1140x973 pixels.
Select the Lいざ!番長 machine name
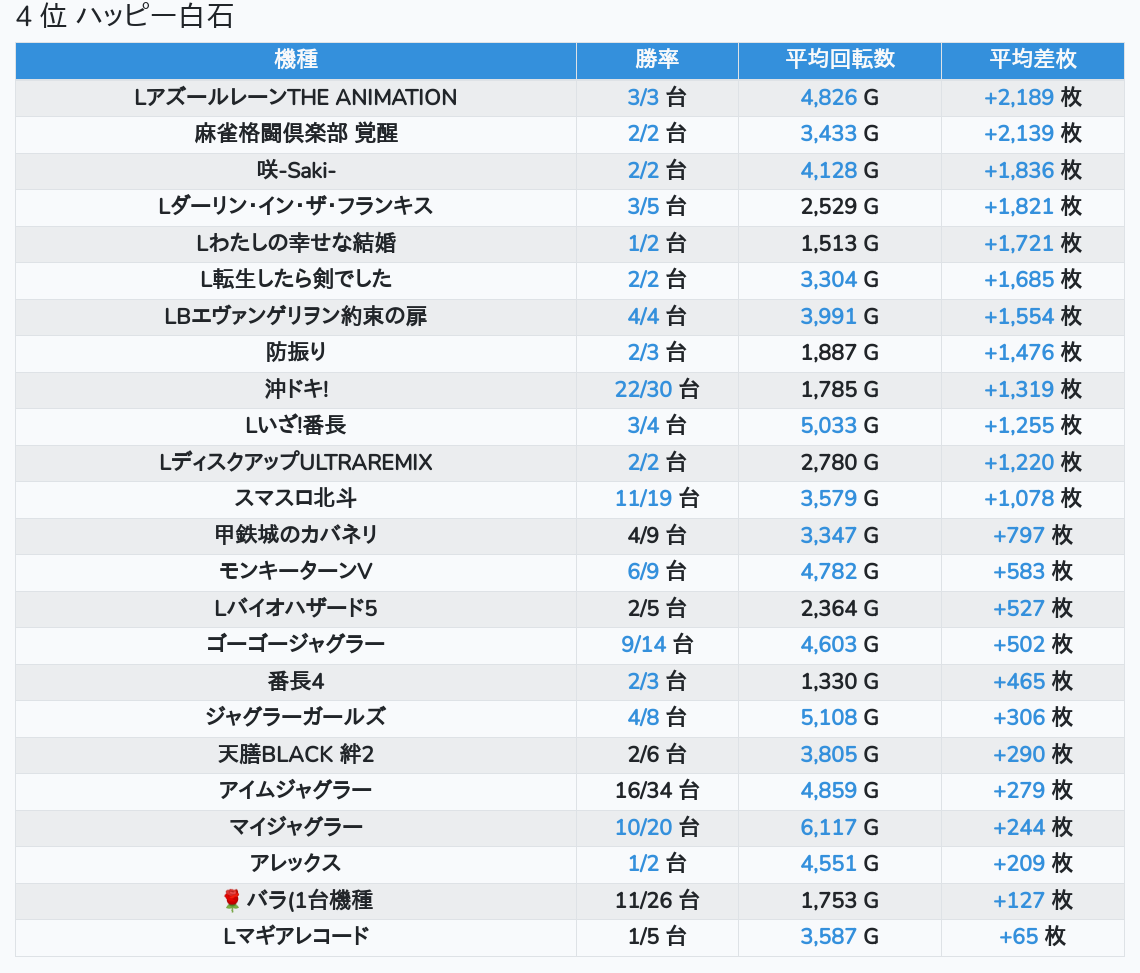pyautogui.click(x=296, y=425)
